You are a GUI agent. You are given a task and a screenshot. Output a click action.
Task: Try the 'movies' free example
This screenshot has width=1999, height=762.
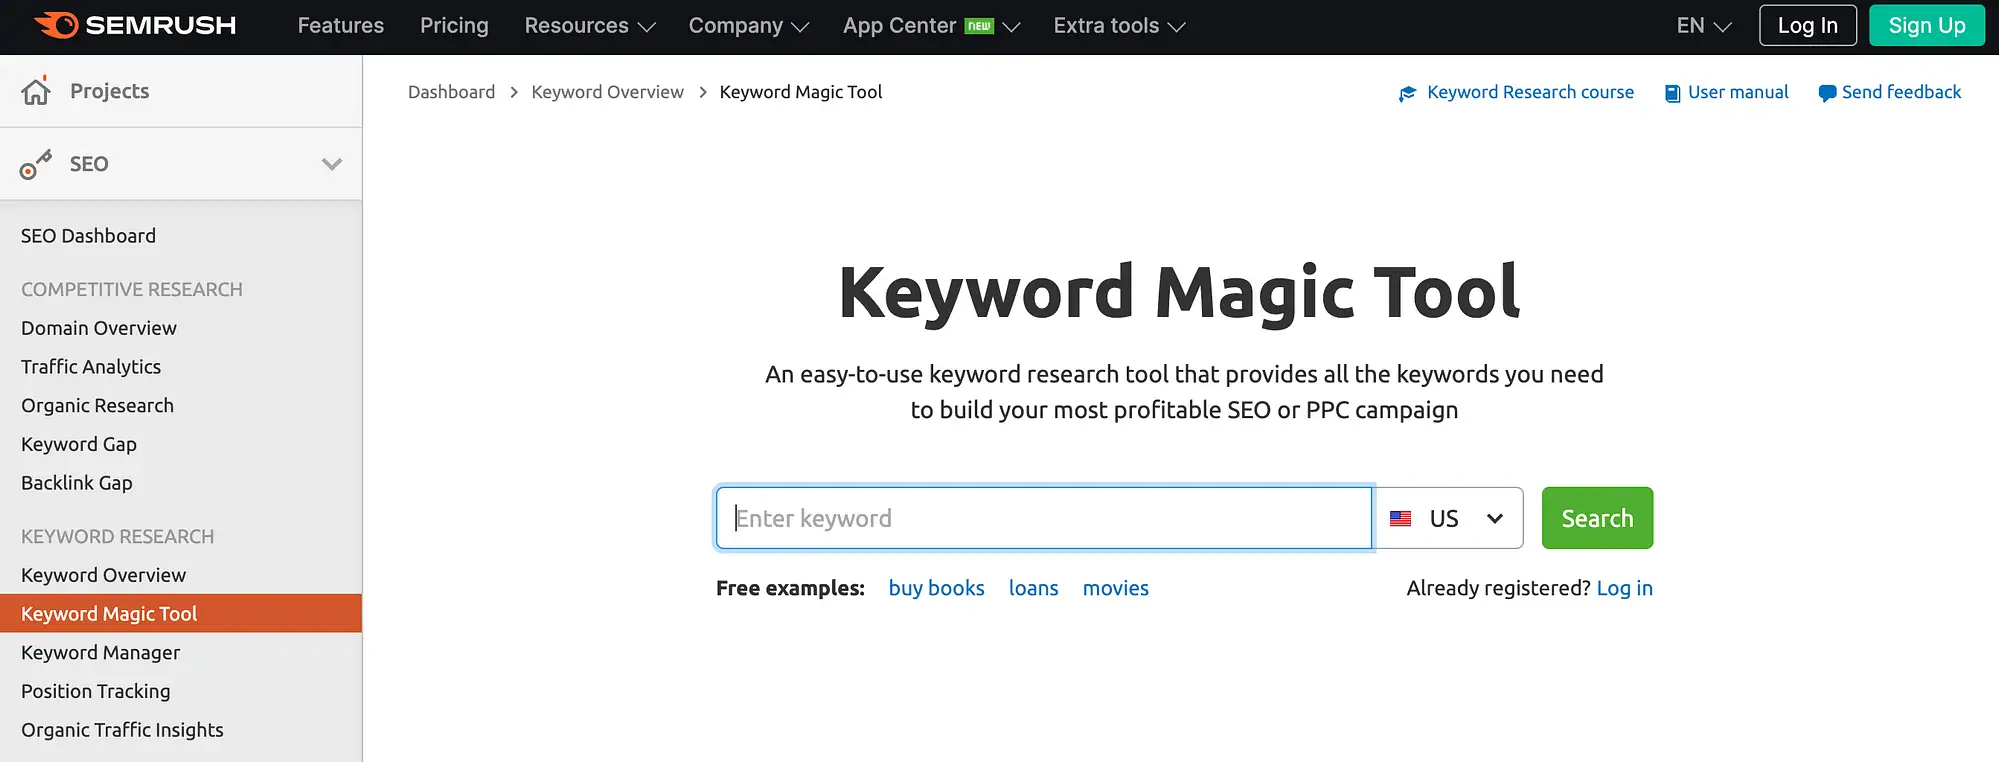(1115, 588)
